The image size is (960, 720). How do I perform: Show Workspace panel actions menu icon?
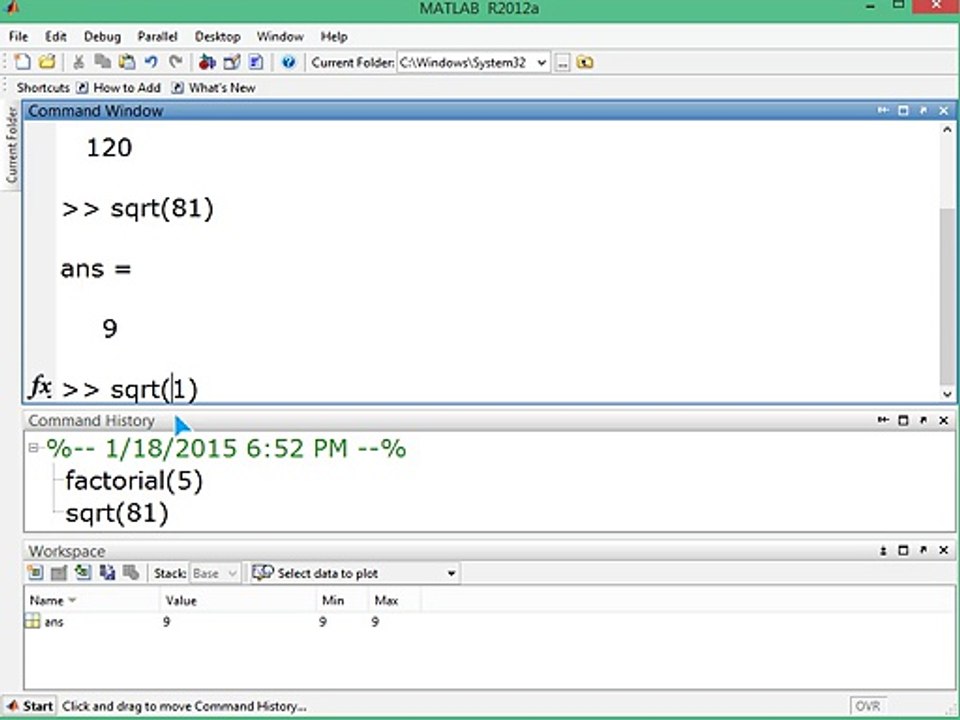click(883, 550)
